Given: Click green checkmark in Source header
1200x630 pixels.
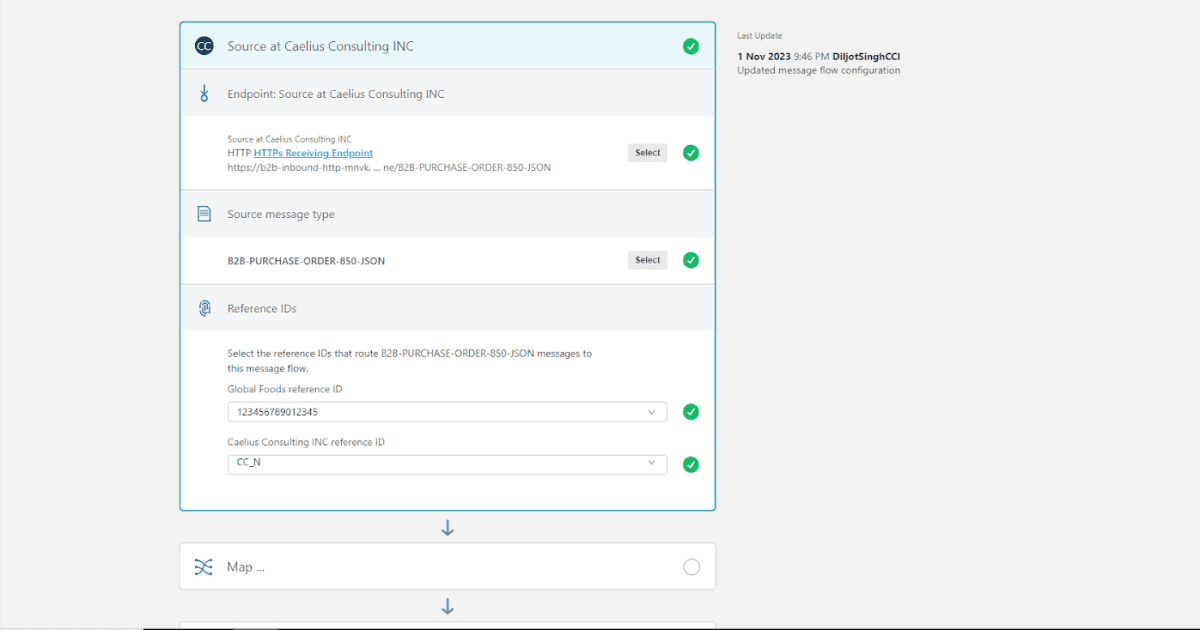Looking at the screenshot, I should pos(691,46).
